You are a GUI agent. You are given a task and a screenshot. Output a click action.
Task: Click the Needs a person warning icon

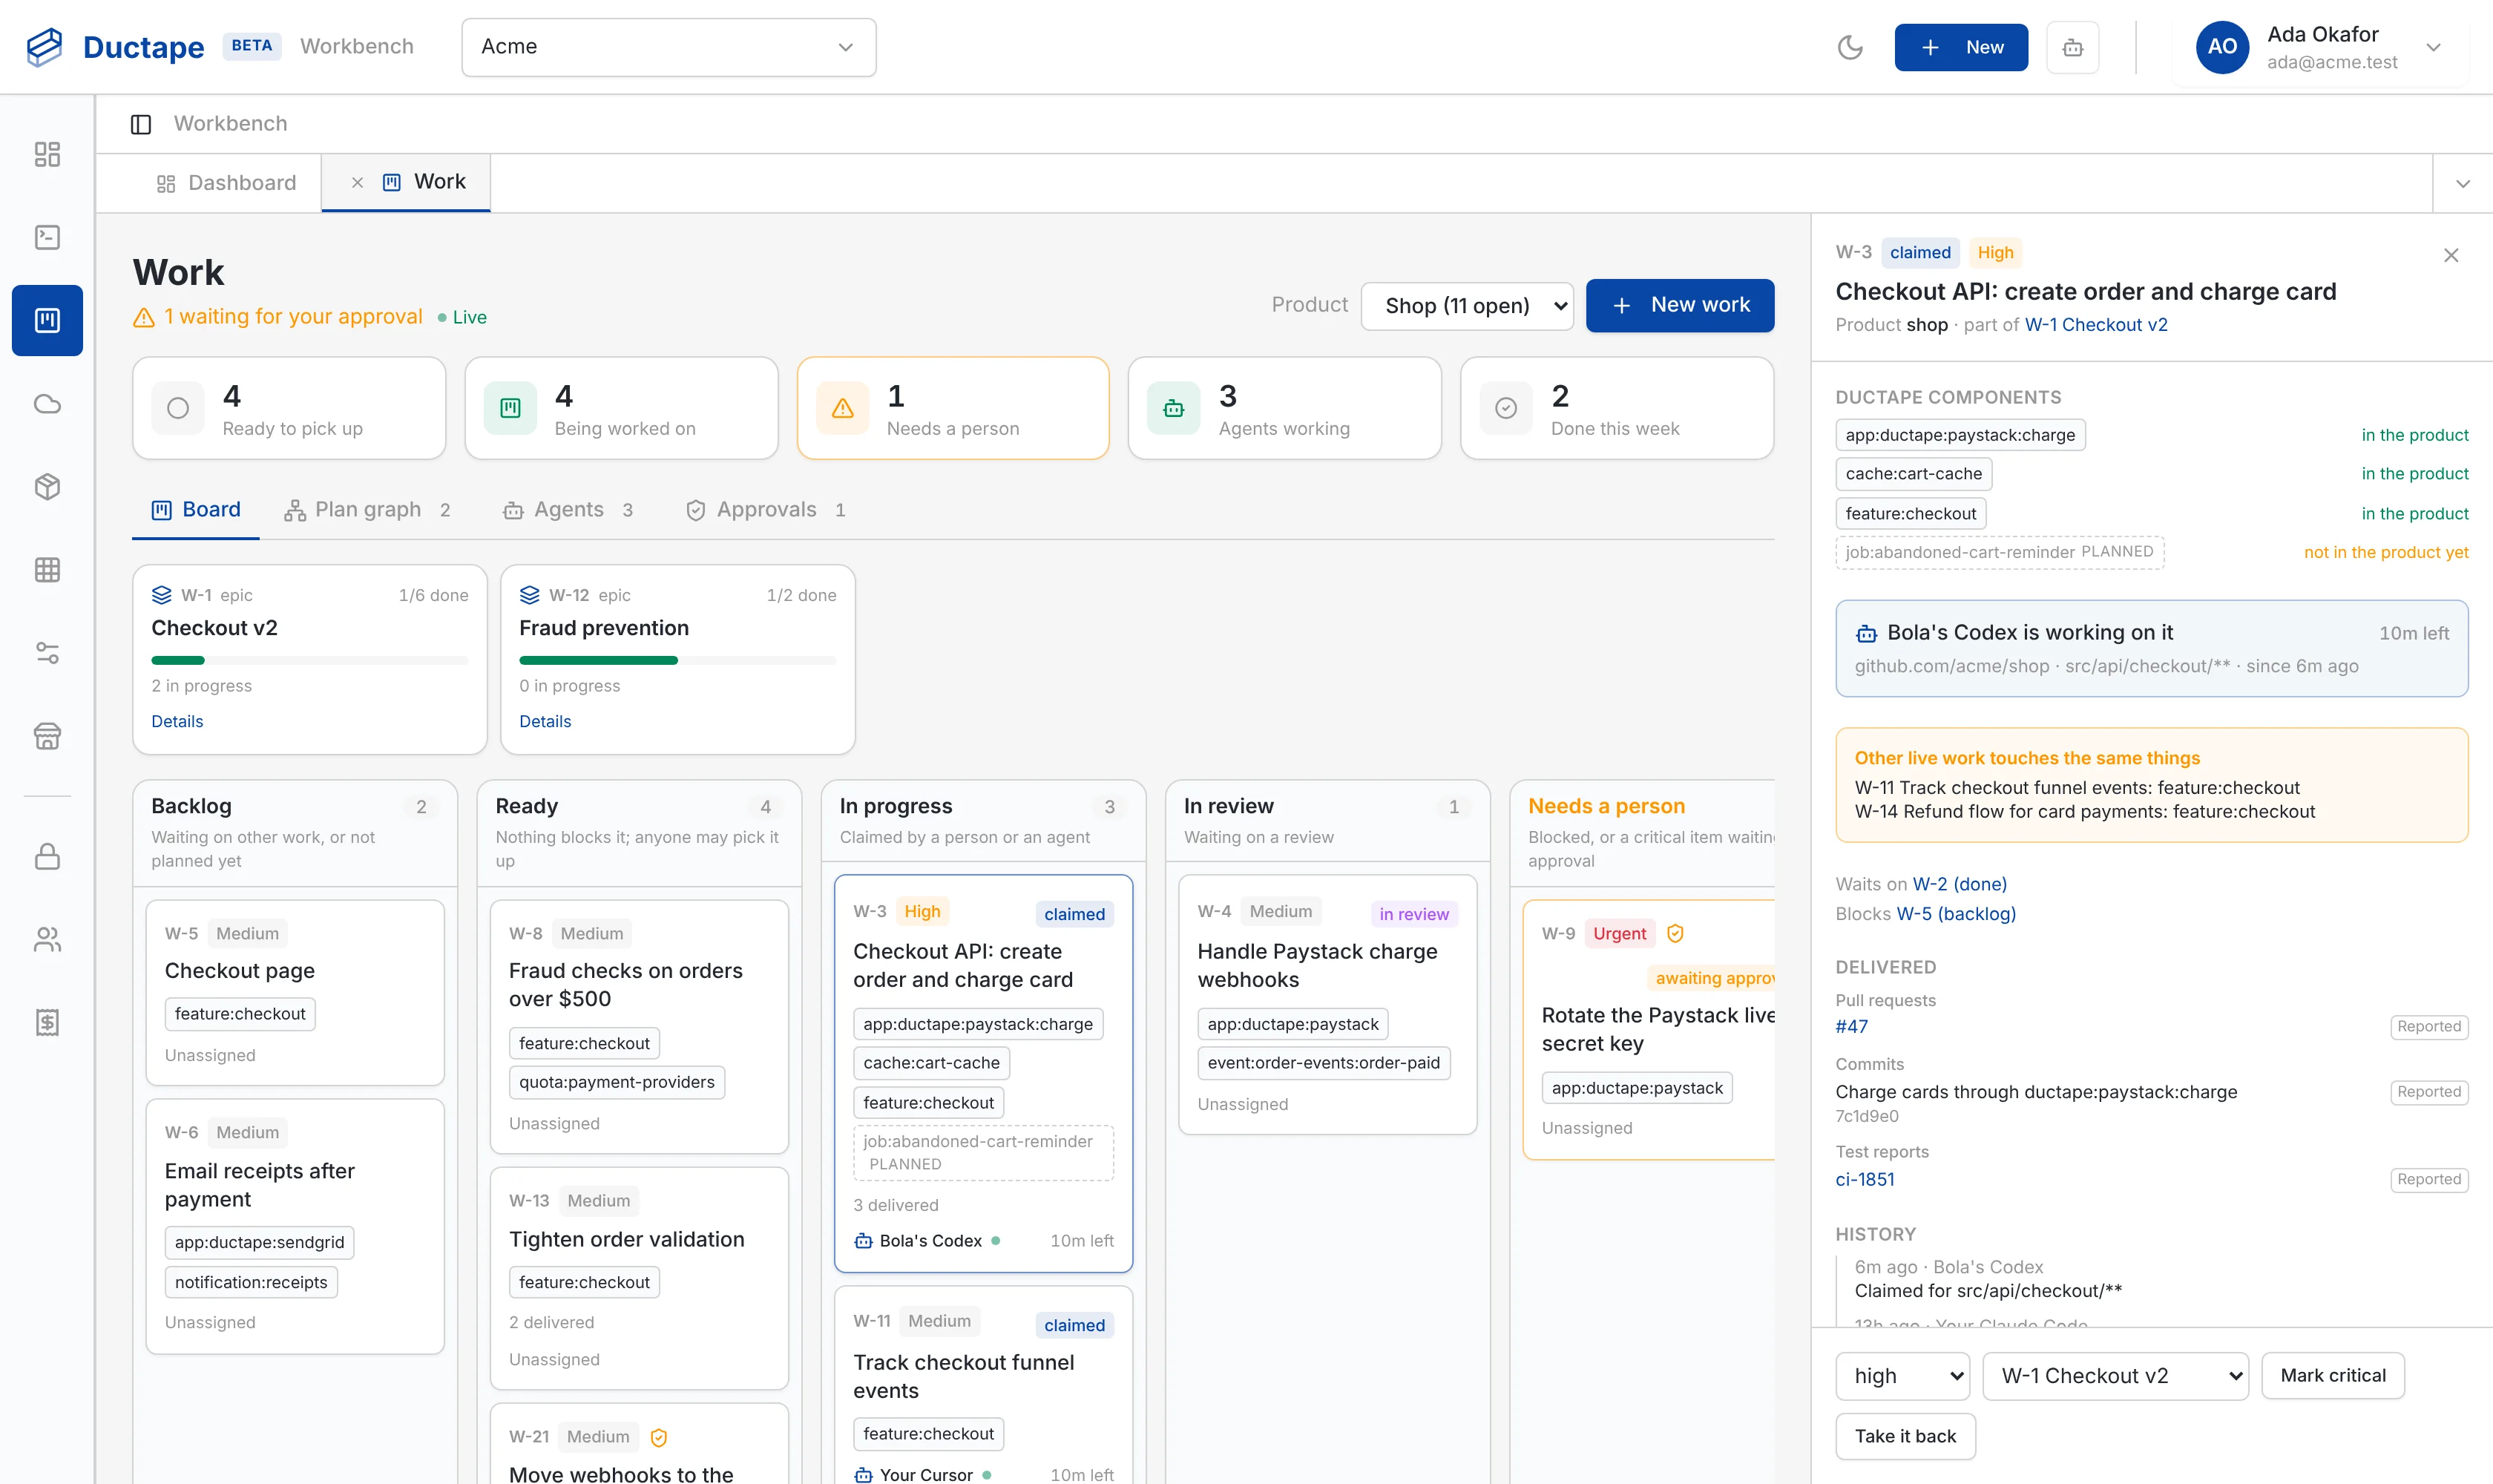(843, 408)
